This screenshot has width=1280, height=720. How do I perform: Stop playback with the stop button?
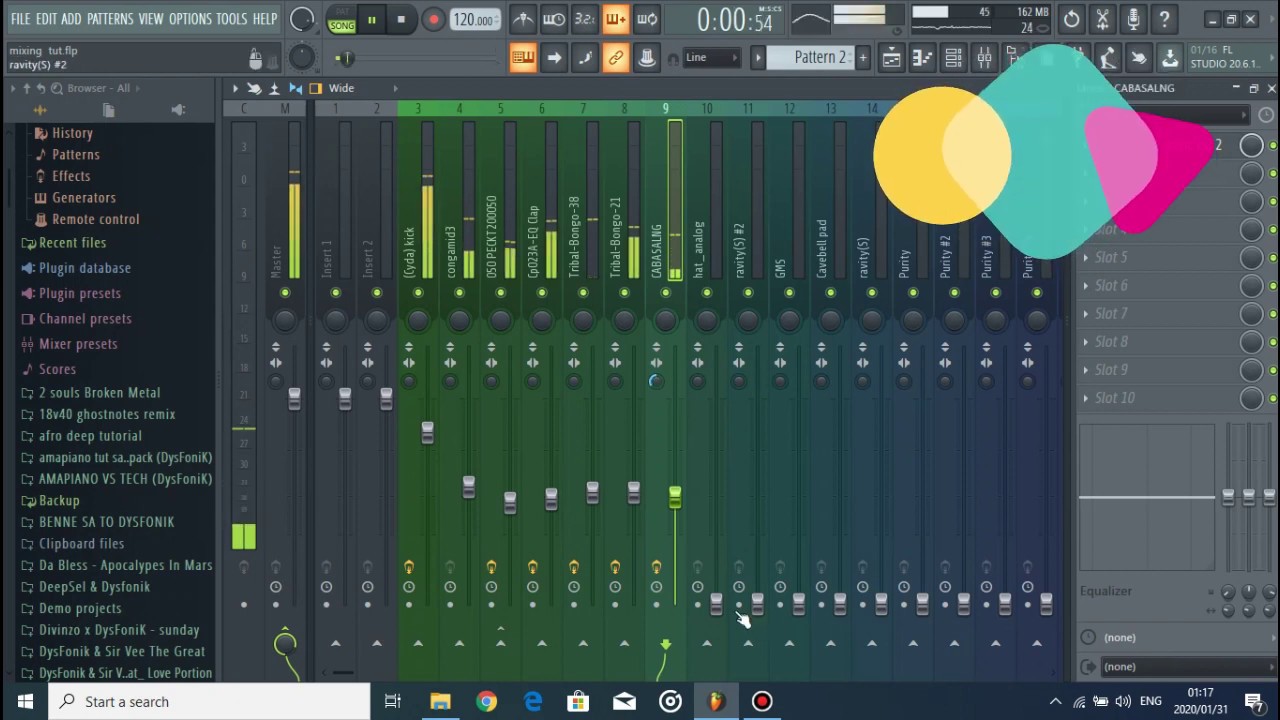click(401, 20)
